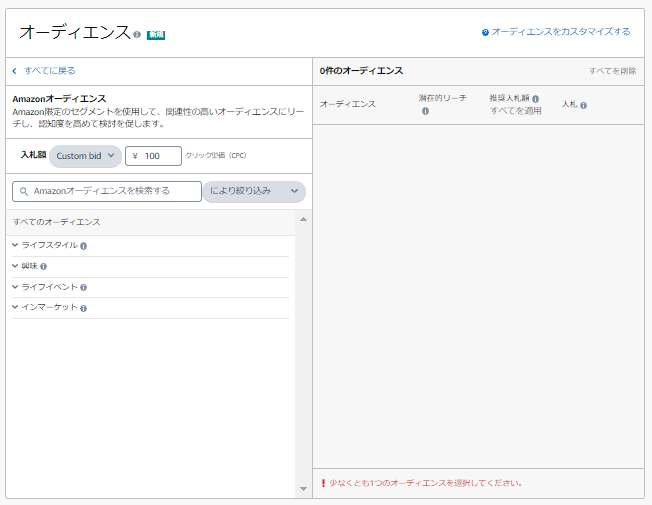The image size is (652, 505).
Task: Click the オーディエンス column header
Action: coord(348,104)
